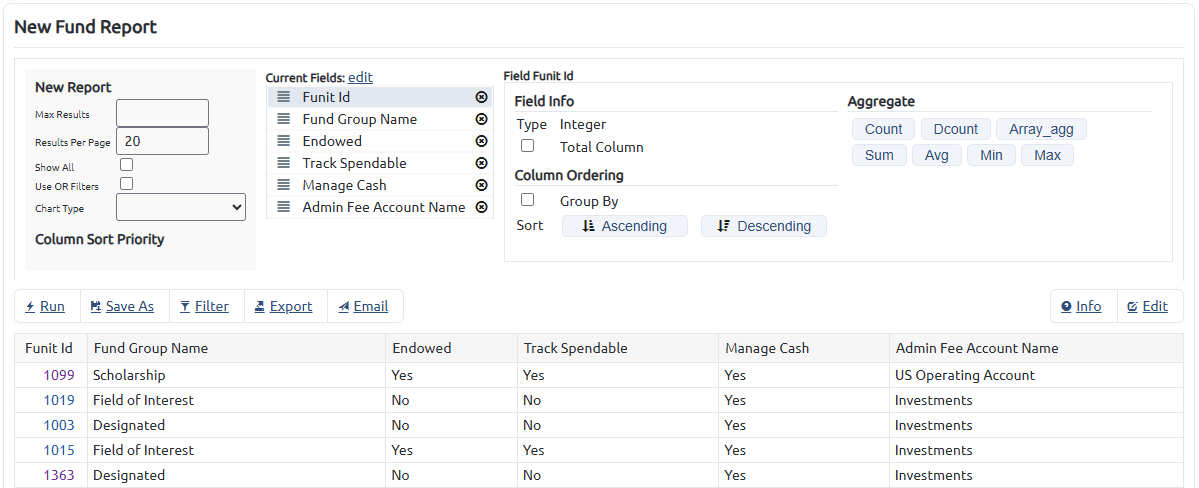Image resolution: width=1199 pixels, height=488 pixels.
Task: Grab the drag handle for Track Spendable
Action: (x=284, y=163)
